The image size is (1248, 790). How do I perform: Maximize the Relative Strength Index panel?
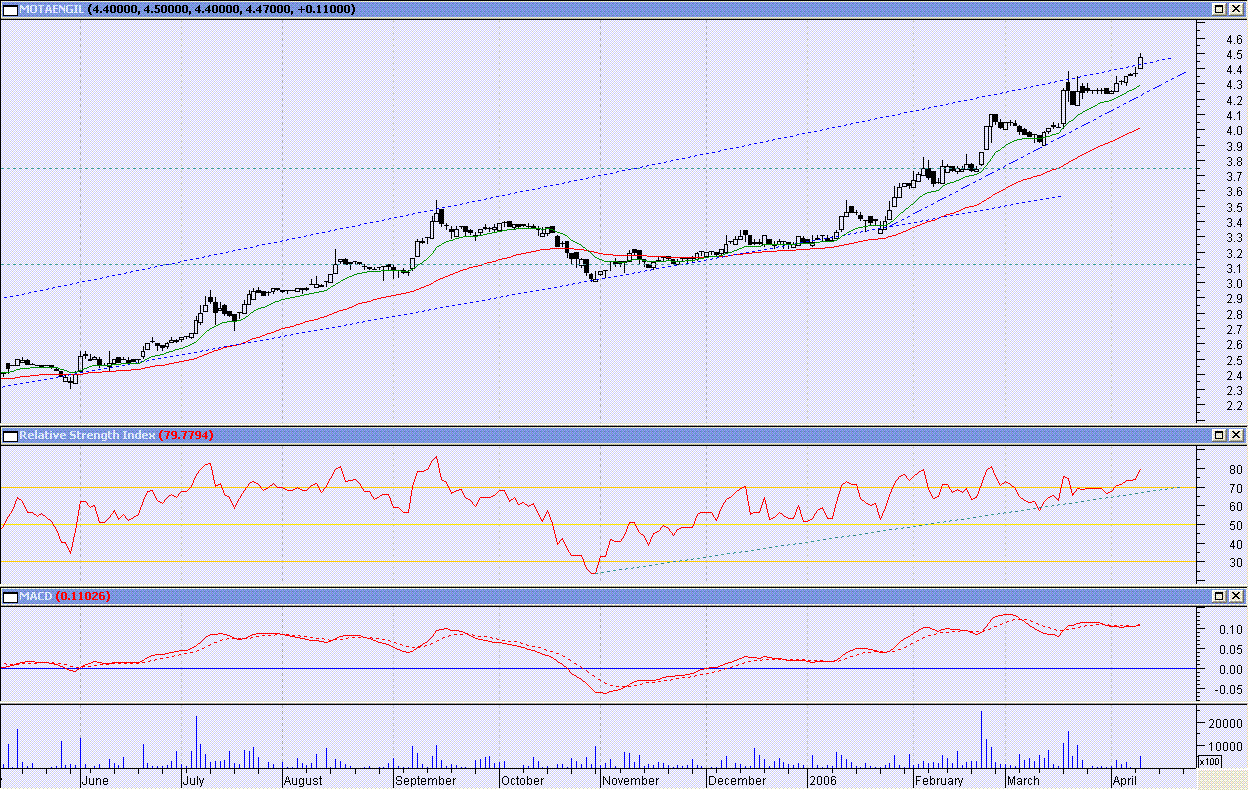1220,435
